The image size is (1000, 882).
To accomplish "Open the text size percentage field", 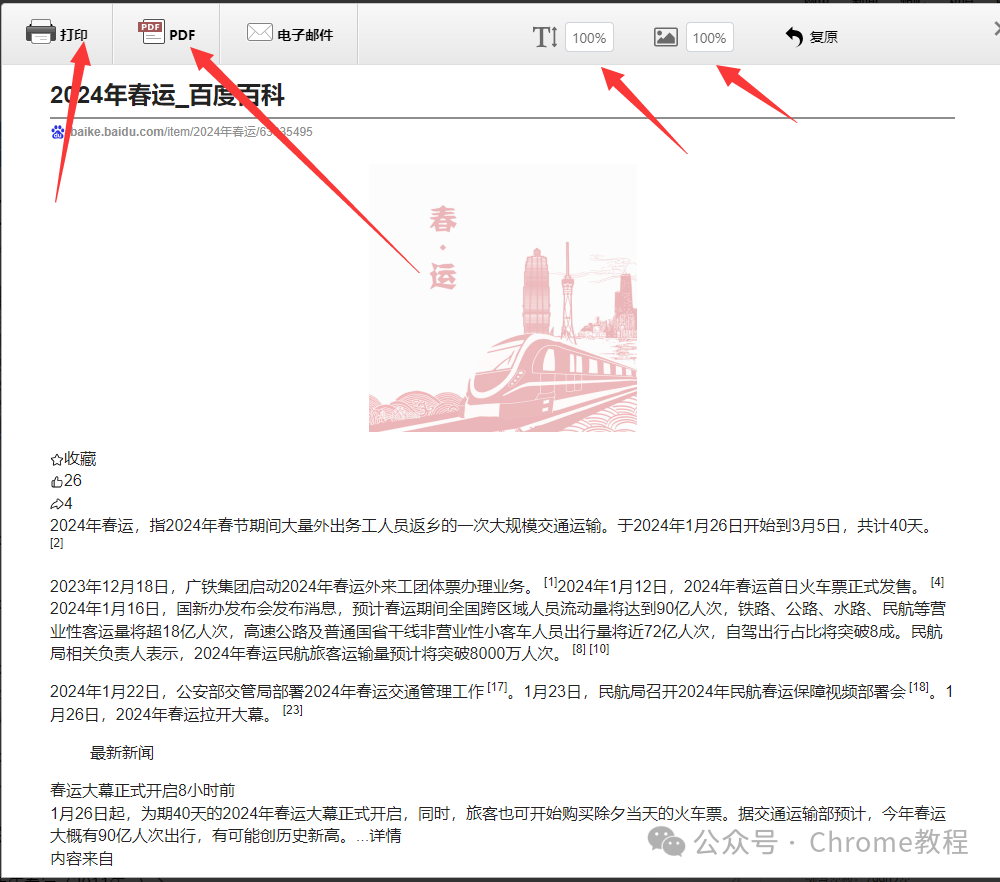I will (589, 38).
